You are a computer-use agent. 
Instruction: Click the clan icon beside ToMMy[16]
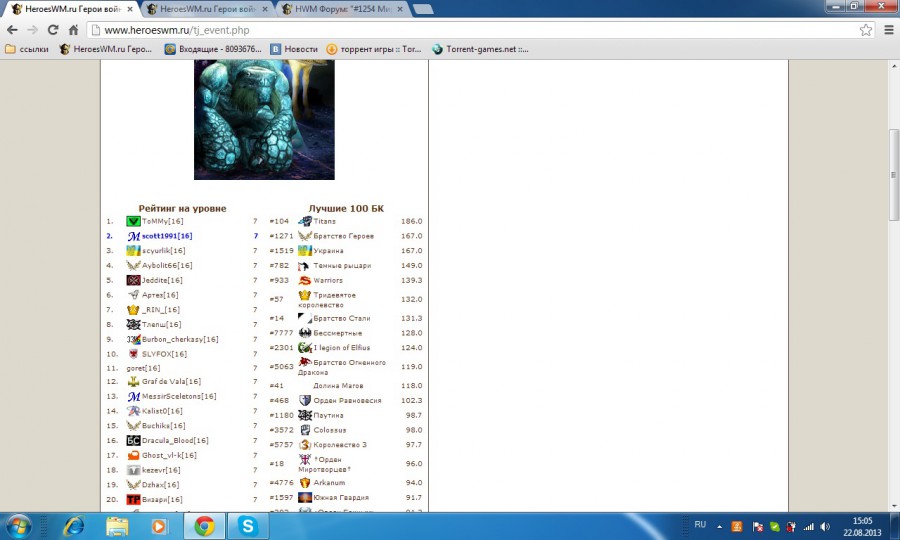[x=133, y=221]
